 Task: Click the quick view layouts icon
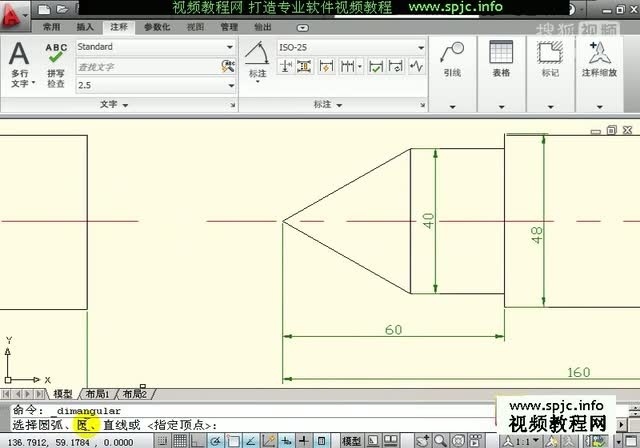point(373,441)
